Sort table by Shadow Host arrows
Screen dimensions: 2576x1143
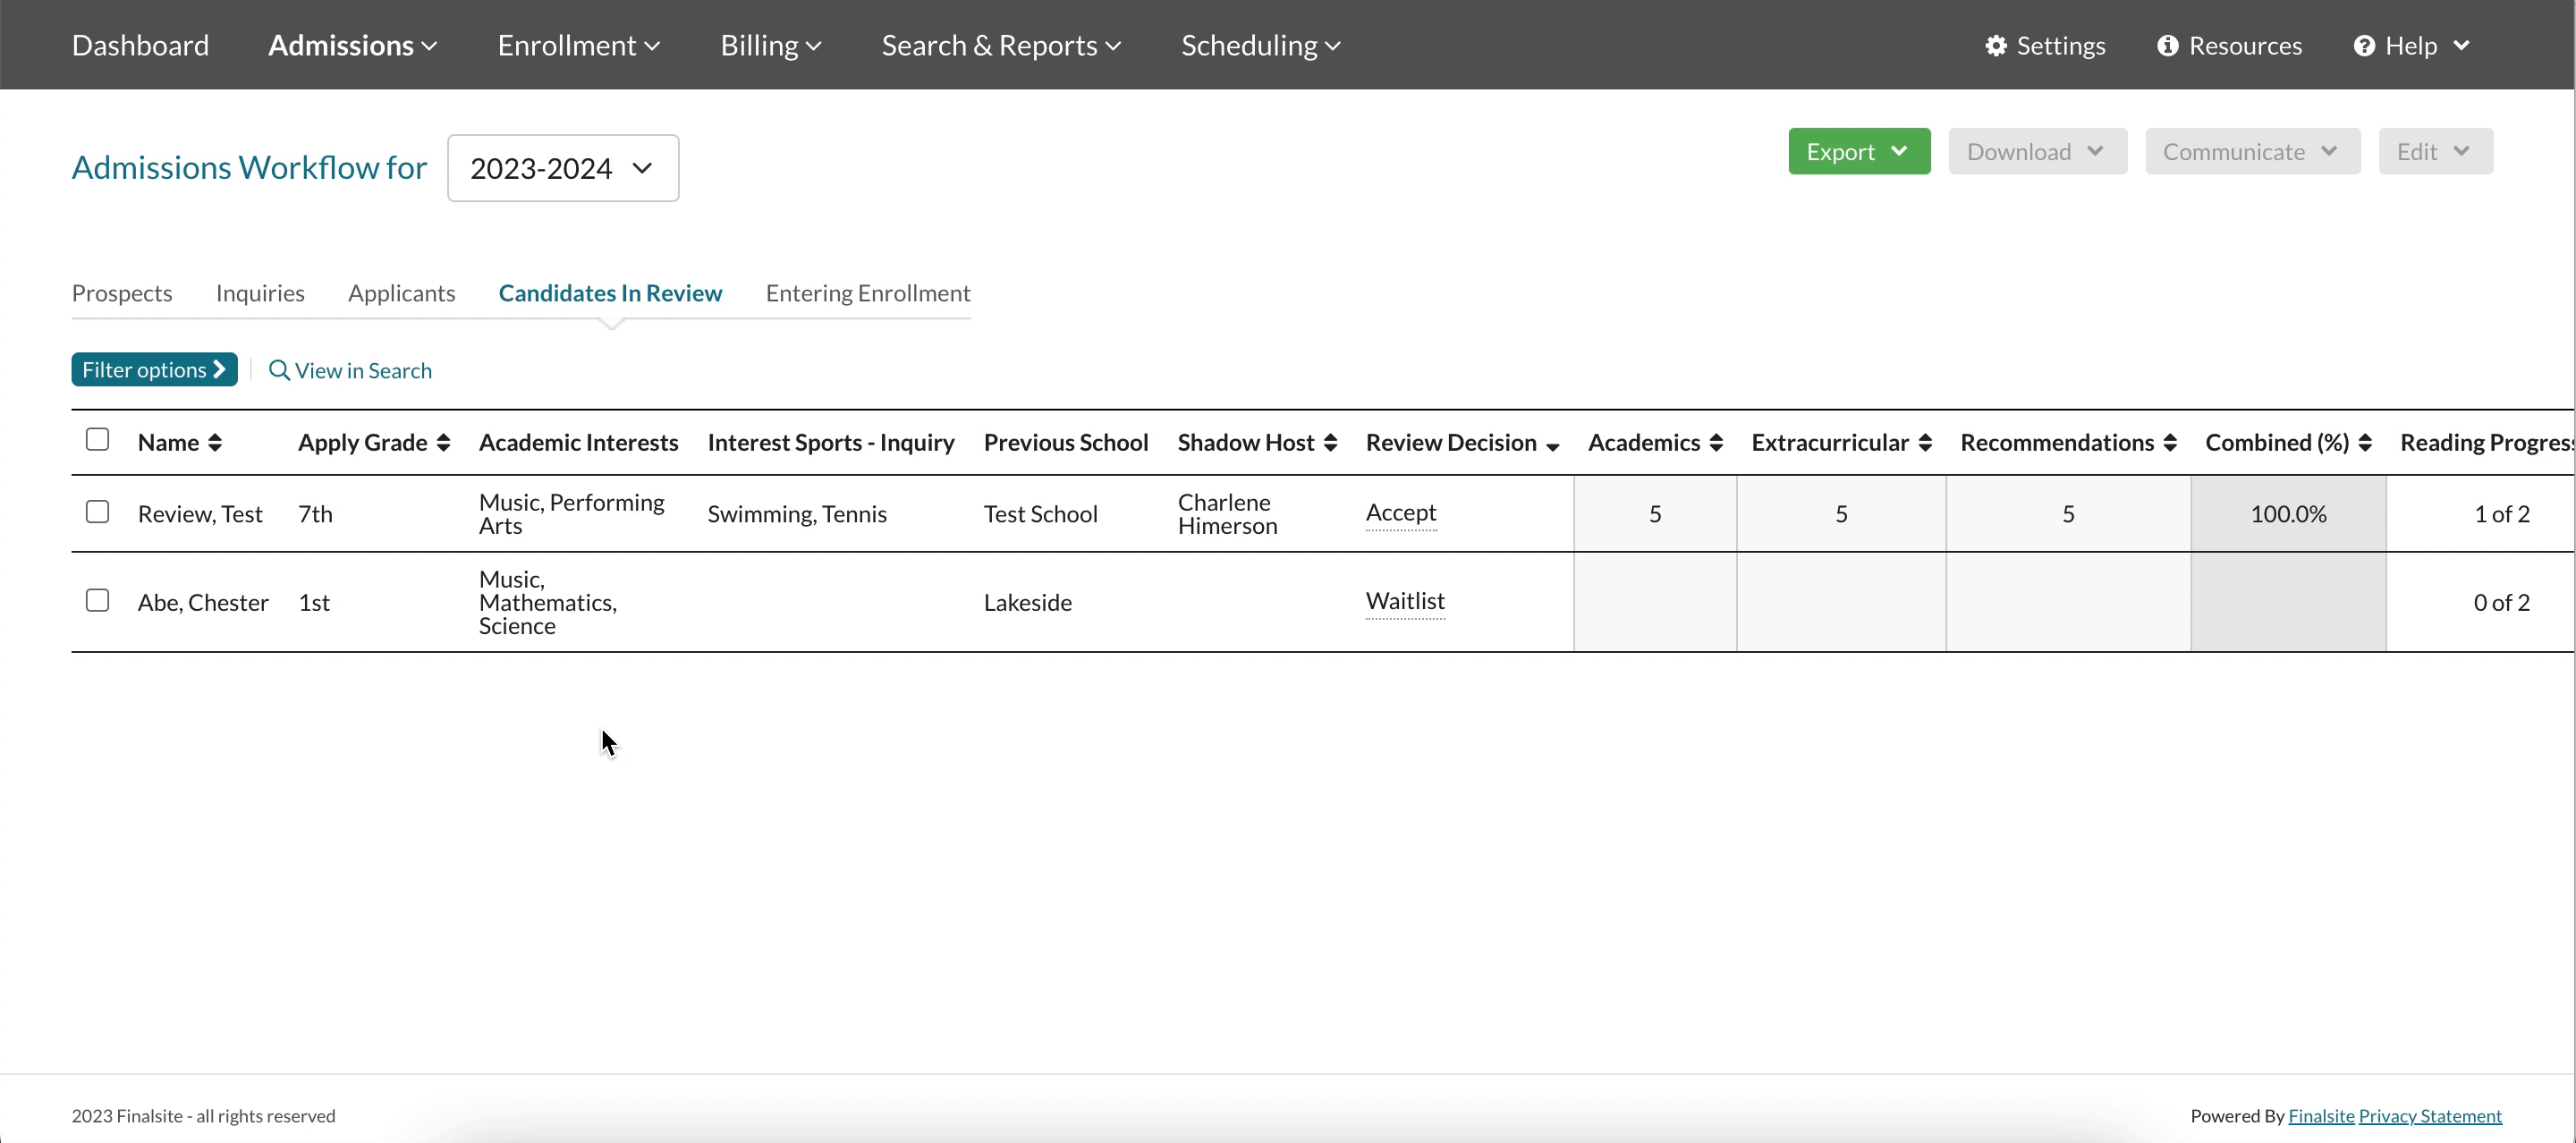point(1330,443)
